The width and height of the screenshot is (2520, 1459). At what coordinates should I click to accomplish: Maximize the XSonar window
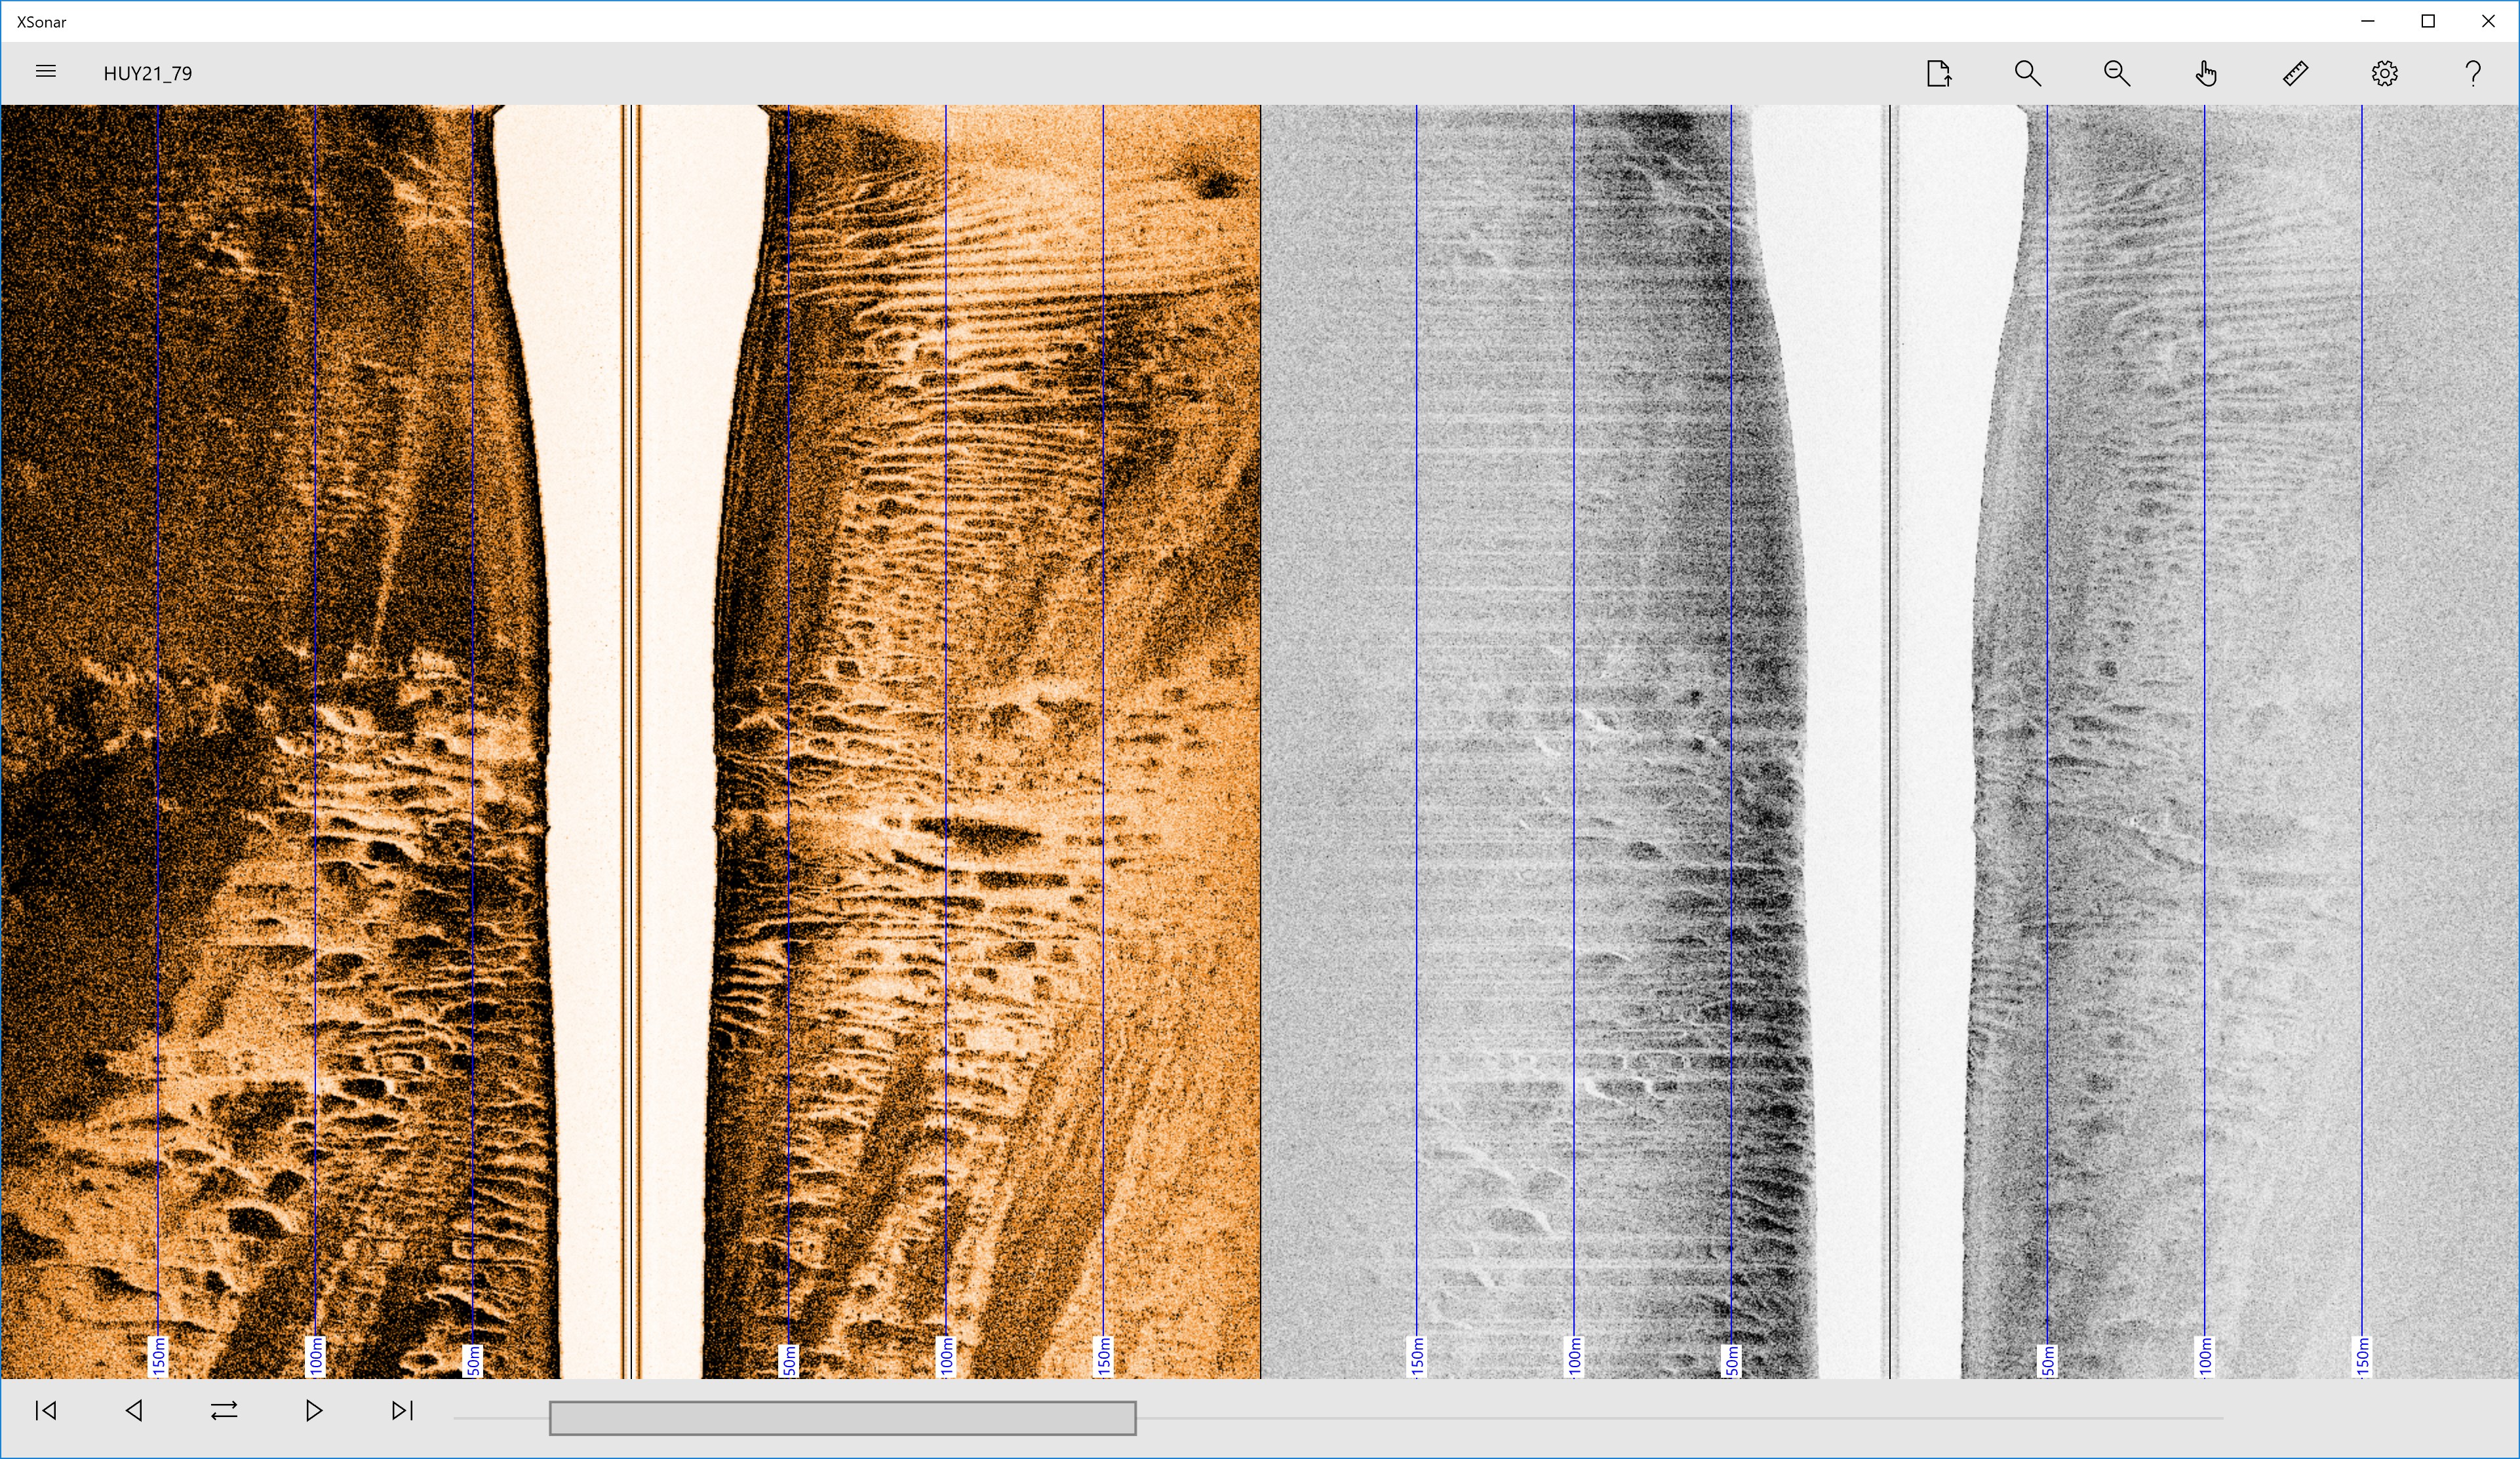coord(2427,21)
